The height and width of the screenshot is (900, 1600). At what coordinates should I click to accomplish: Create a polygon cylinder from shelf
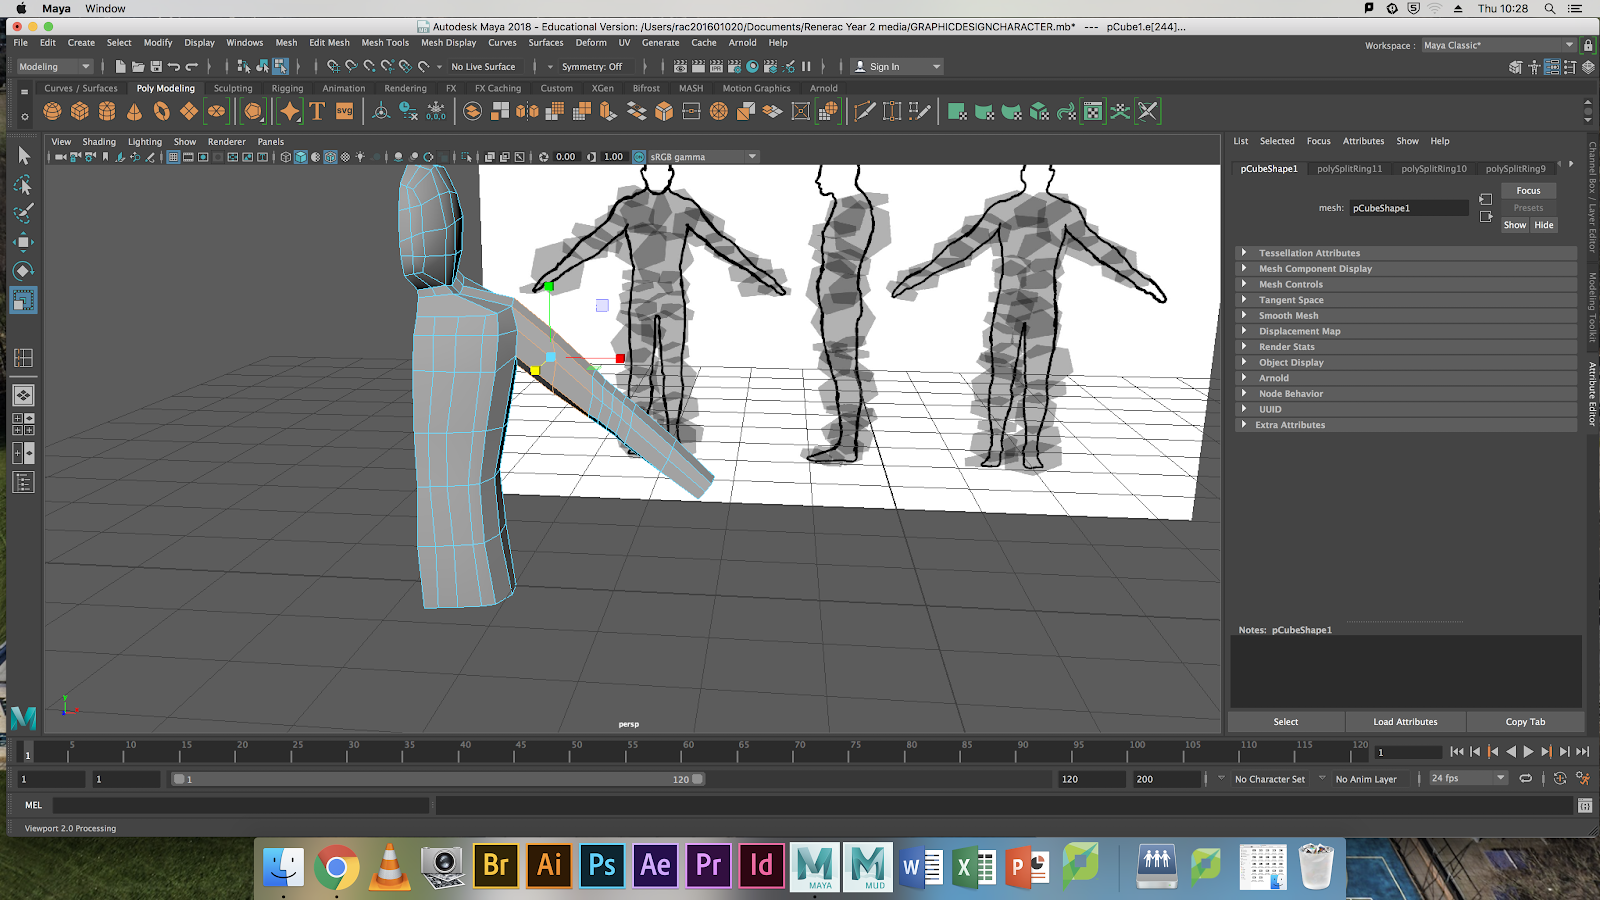point(107,112)
